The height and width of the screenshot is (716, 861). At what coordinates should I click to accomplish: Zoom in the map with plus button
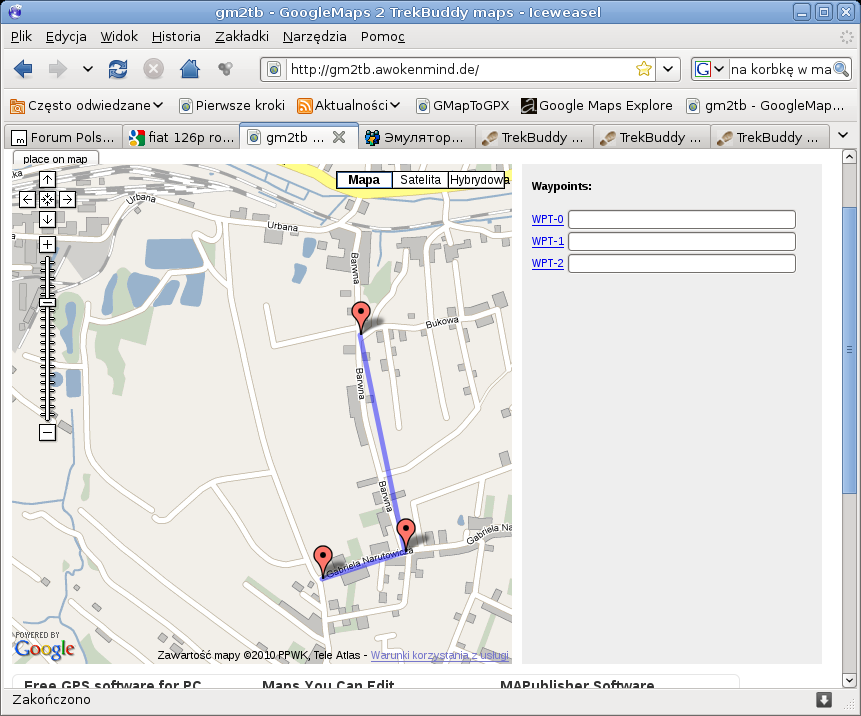(48, 244)
